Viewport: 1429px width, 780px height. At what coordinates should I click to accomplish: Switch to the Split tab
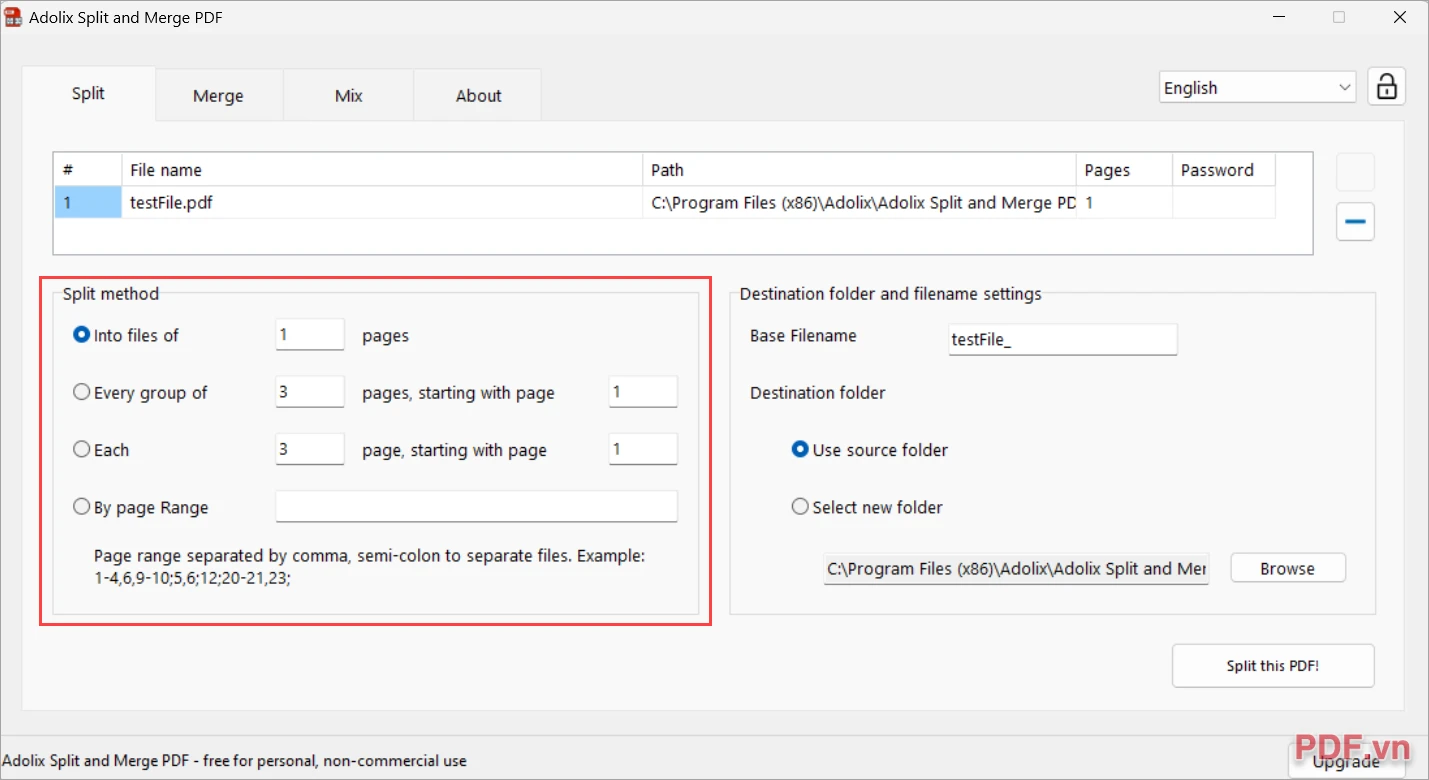click(88, 94)
